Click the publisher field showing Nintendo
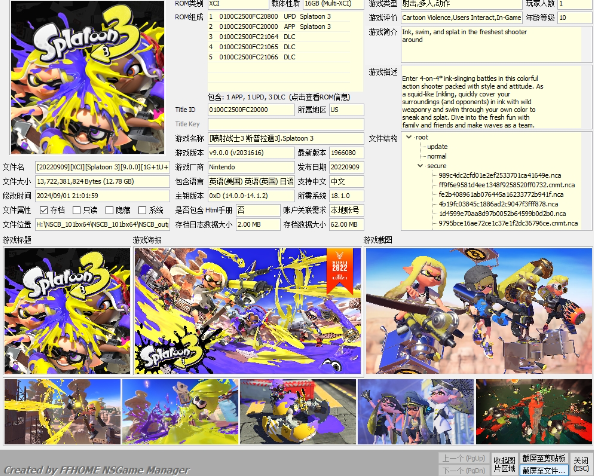Screen dimensions: 594x476 point(251,167)
